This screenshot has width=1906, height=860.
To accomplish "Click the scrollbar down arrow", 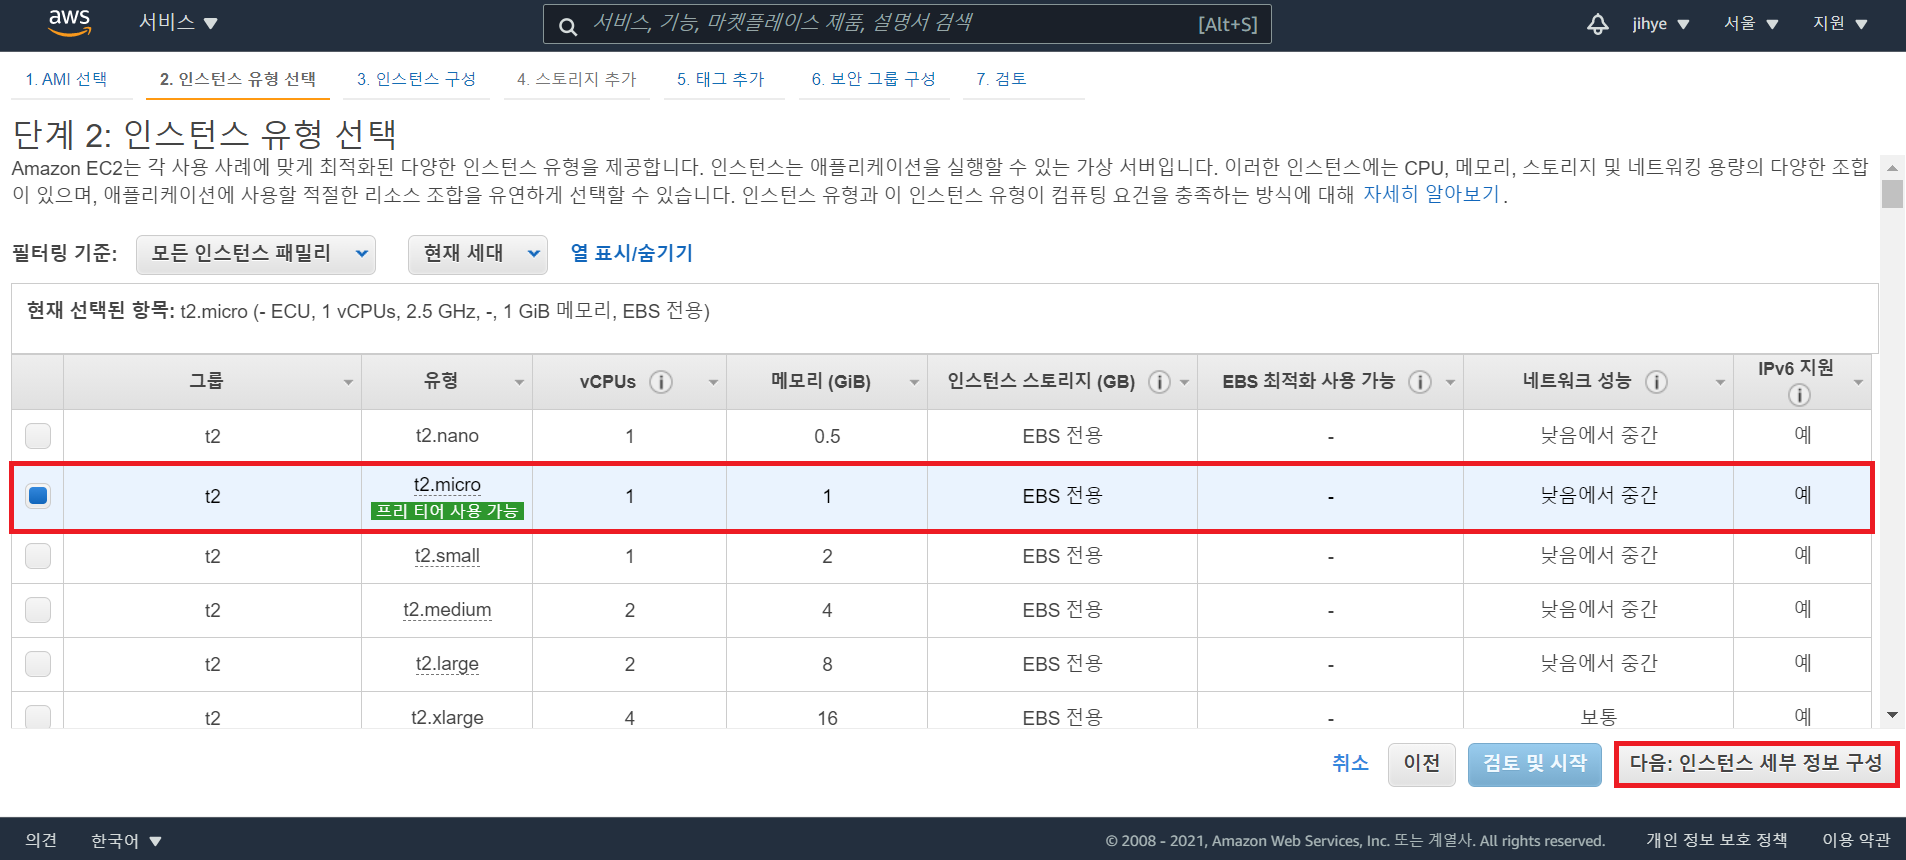I will coord(1892,716).
